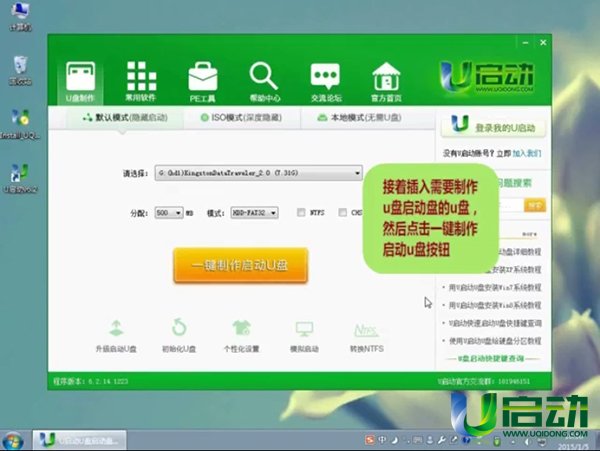This screenshot has width=600, height=451.
Task: Open the Windows Start menu
Action: click(13, 441)
